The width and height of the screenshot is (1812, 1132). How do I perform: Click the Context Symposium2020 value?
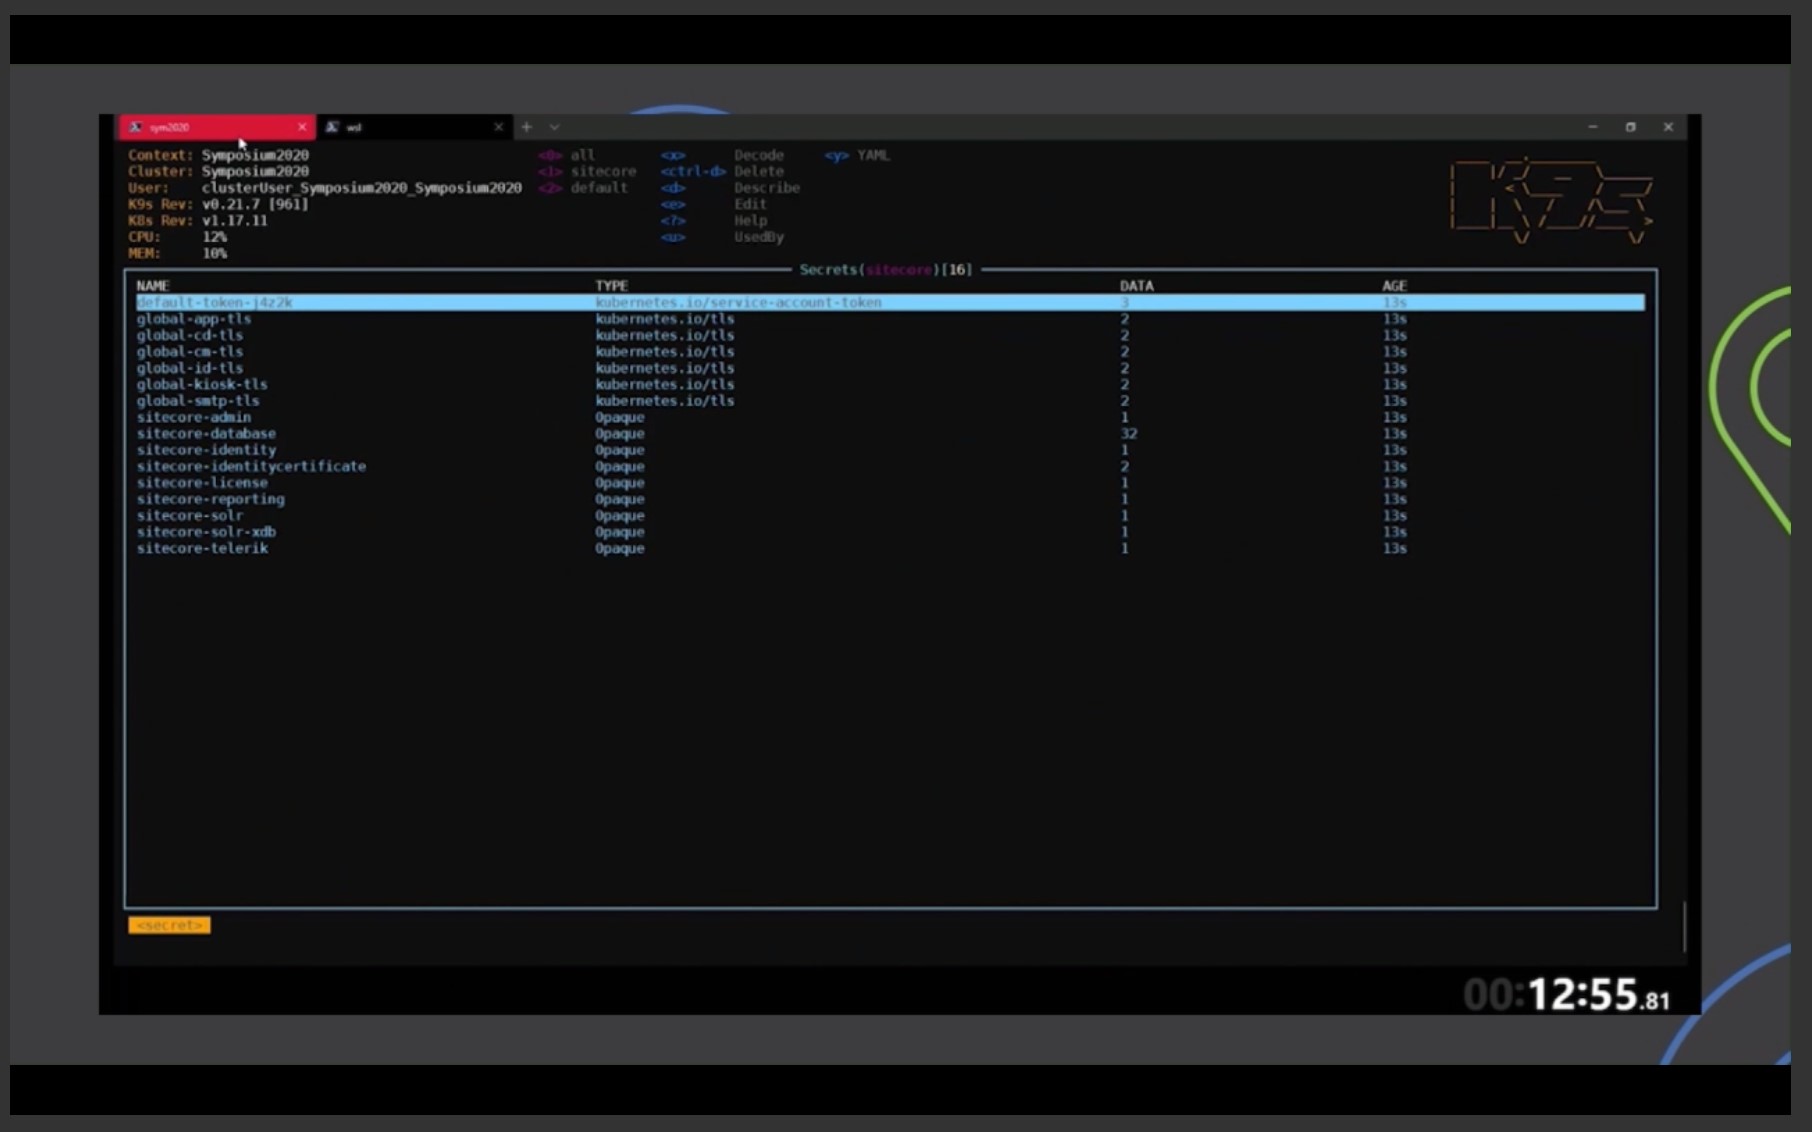tap(255, 155)
